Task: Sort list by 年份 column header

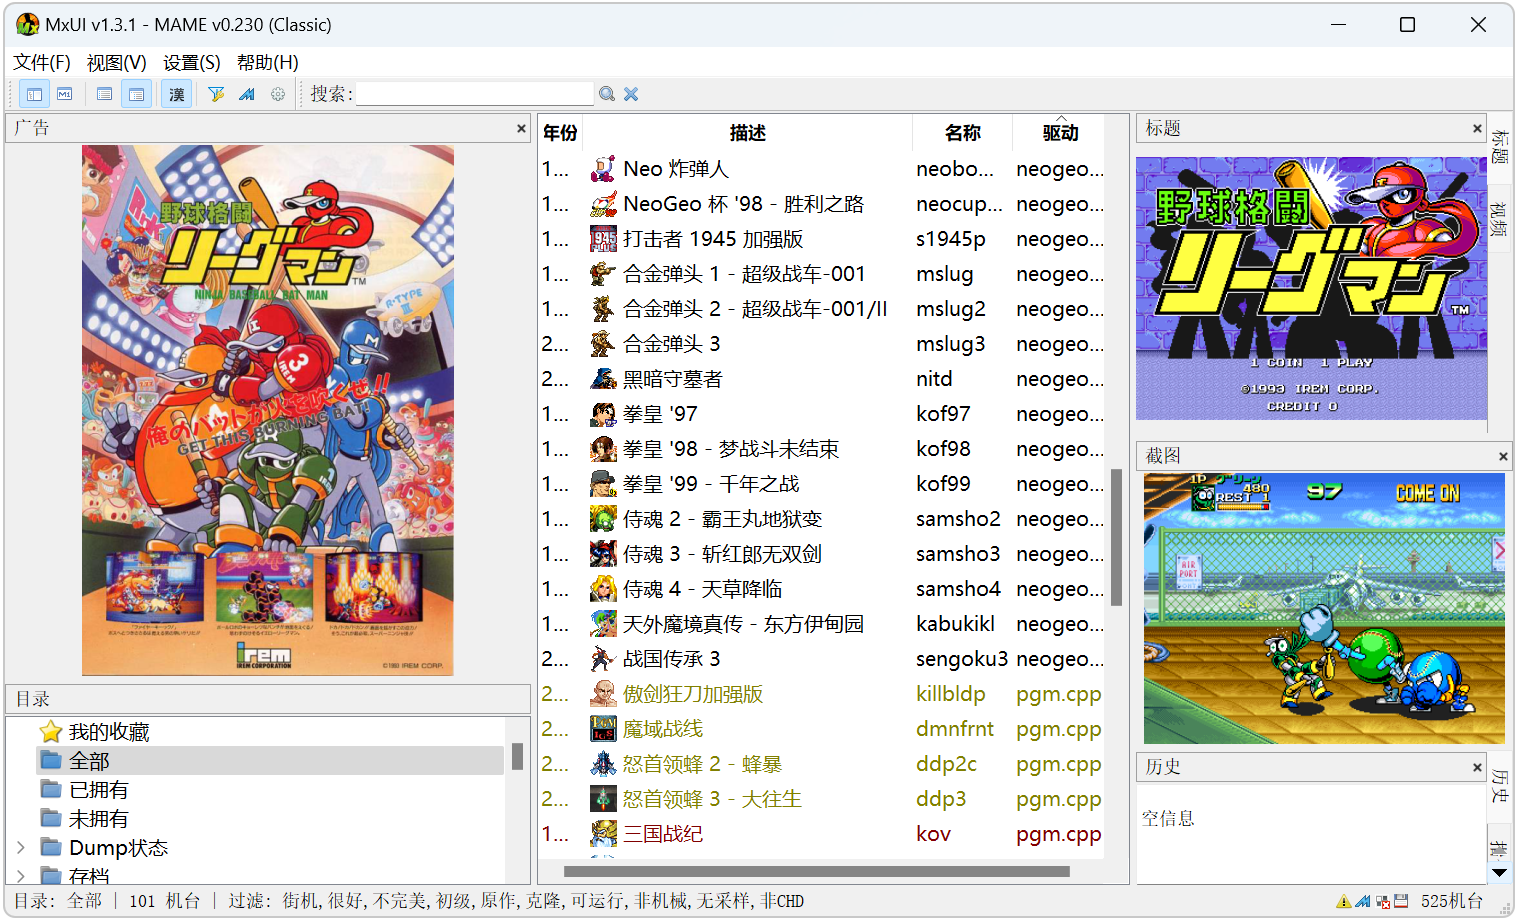Action: [560, 133]
